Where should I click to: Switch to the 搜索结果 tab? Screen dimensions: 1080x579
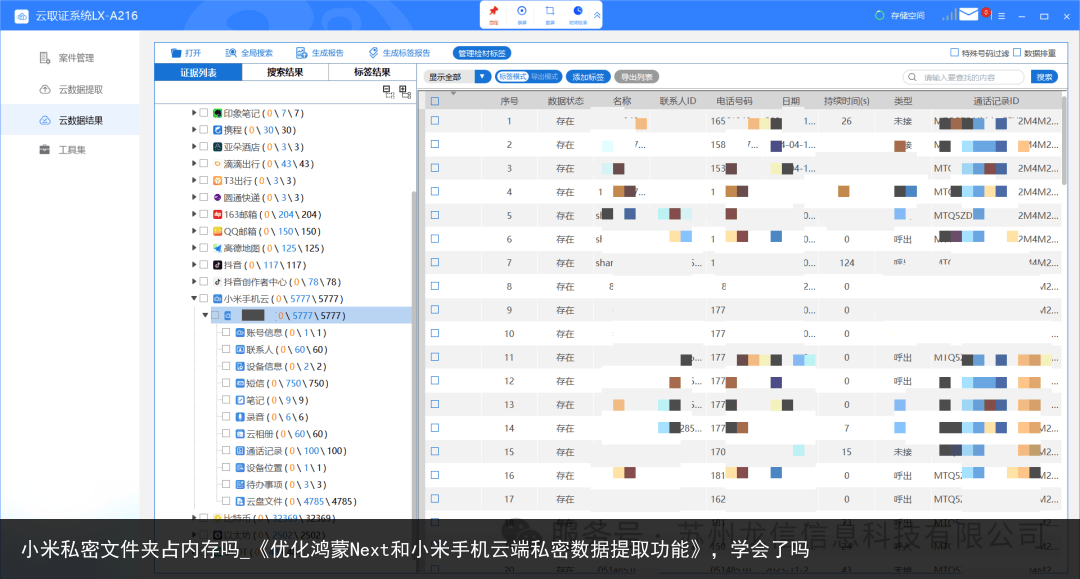click(x=285, y=72)
